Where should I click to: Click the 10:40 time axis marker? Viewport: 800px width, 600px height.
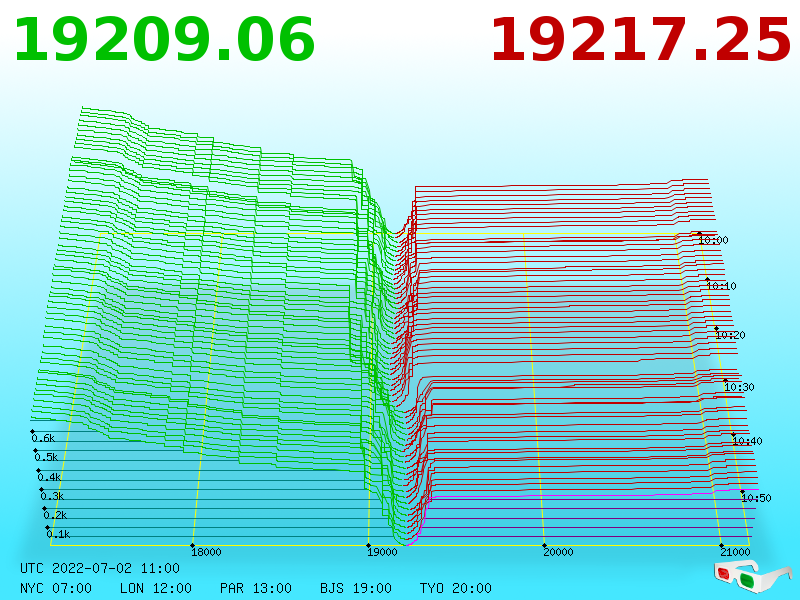(x=747, y=441)
